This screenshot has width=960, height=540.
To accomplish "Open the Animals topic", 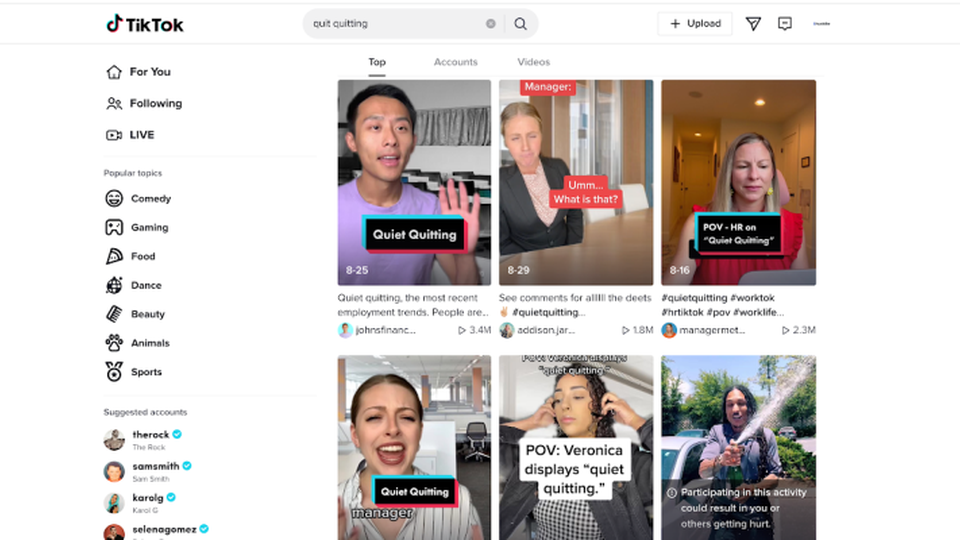I will tap(150, 343).
